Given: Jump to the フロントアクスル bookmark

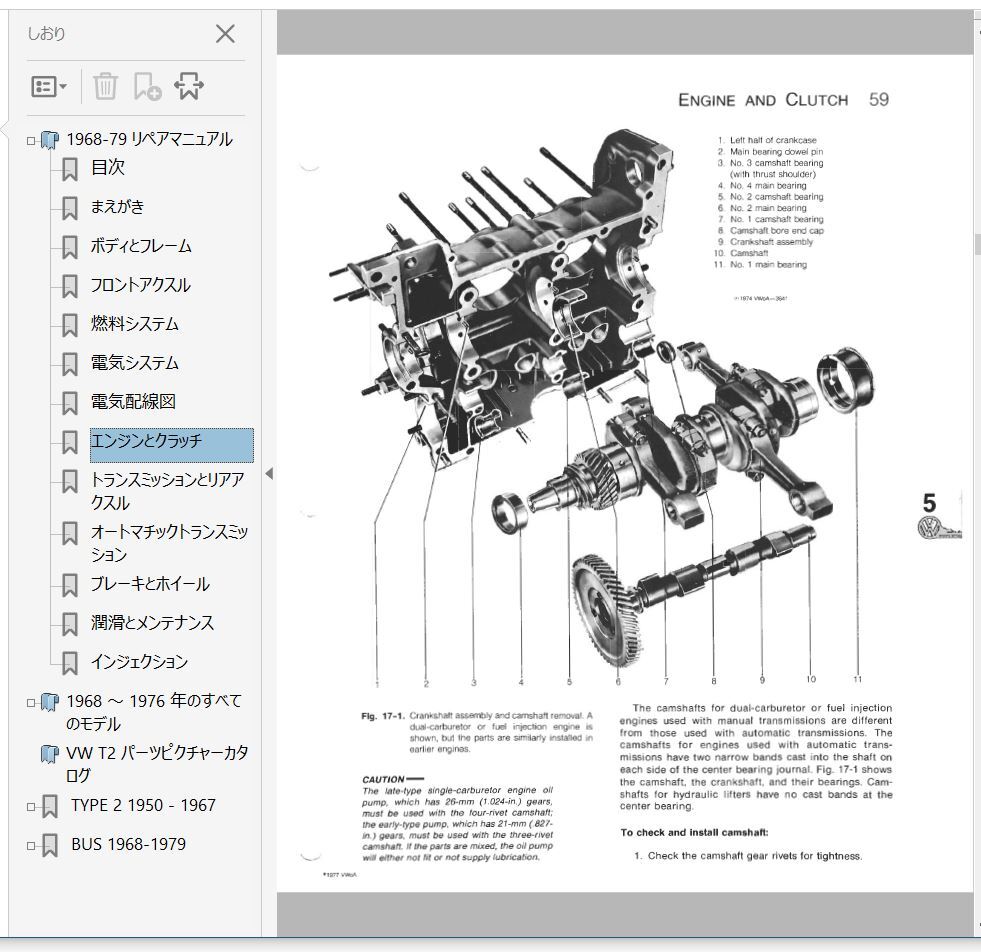Looking at the screenshot, I should point(140,285).
